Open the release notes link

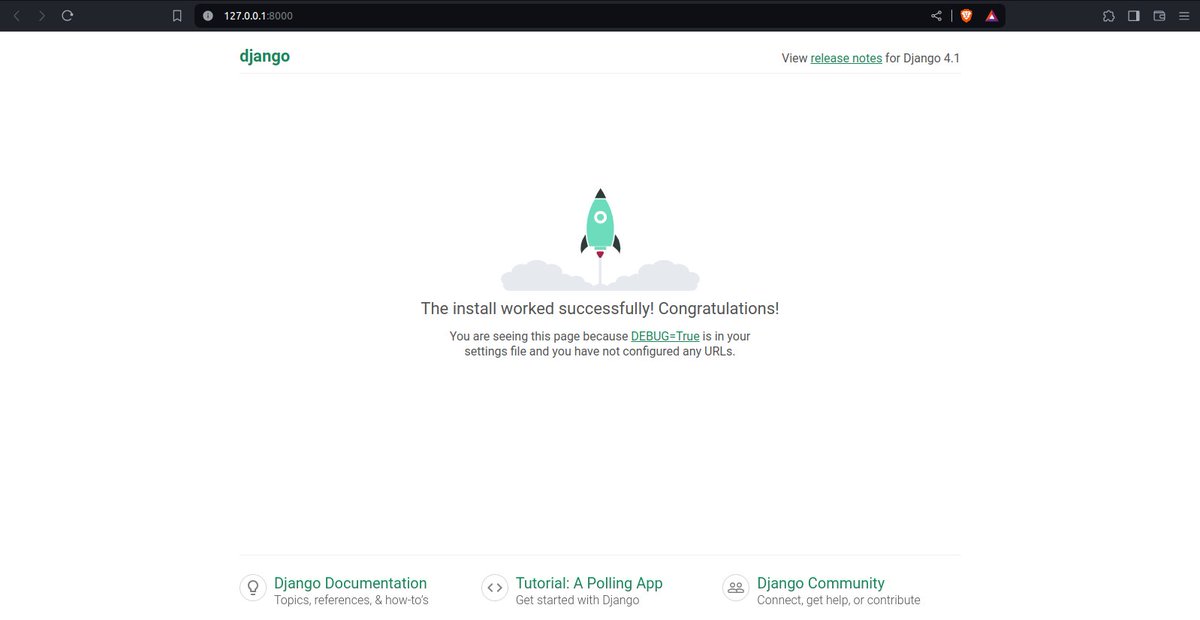click(846, 58)
